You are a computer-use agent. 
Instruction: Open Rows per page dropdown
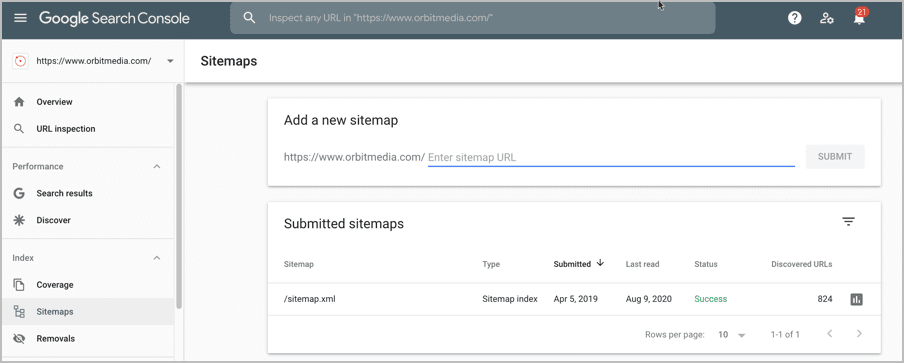(x=732, y=334)
